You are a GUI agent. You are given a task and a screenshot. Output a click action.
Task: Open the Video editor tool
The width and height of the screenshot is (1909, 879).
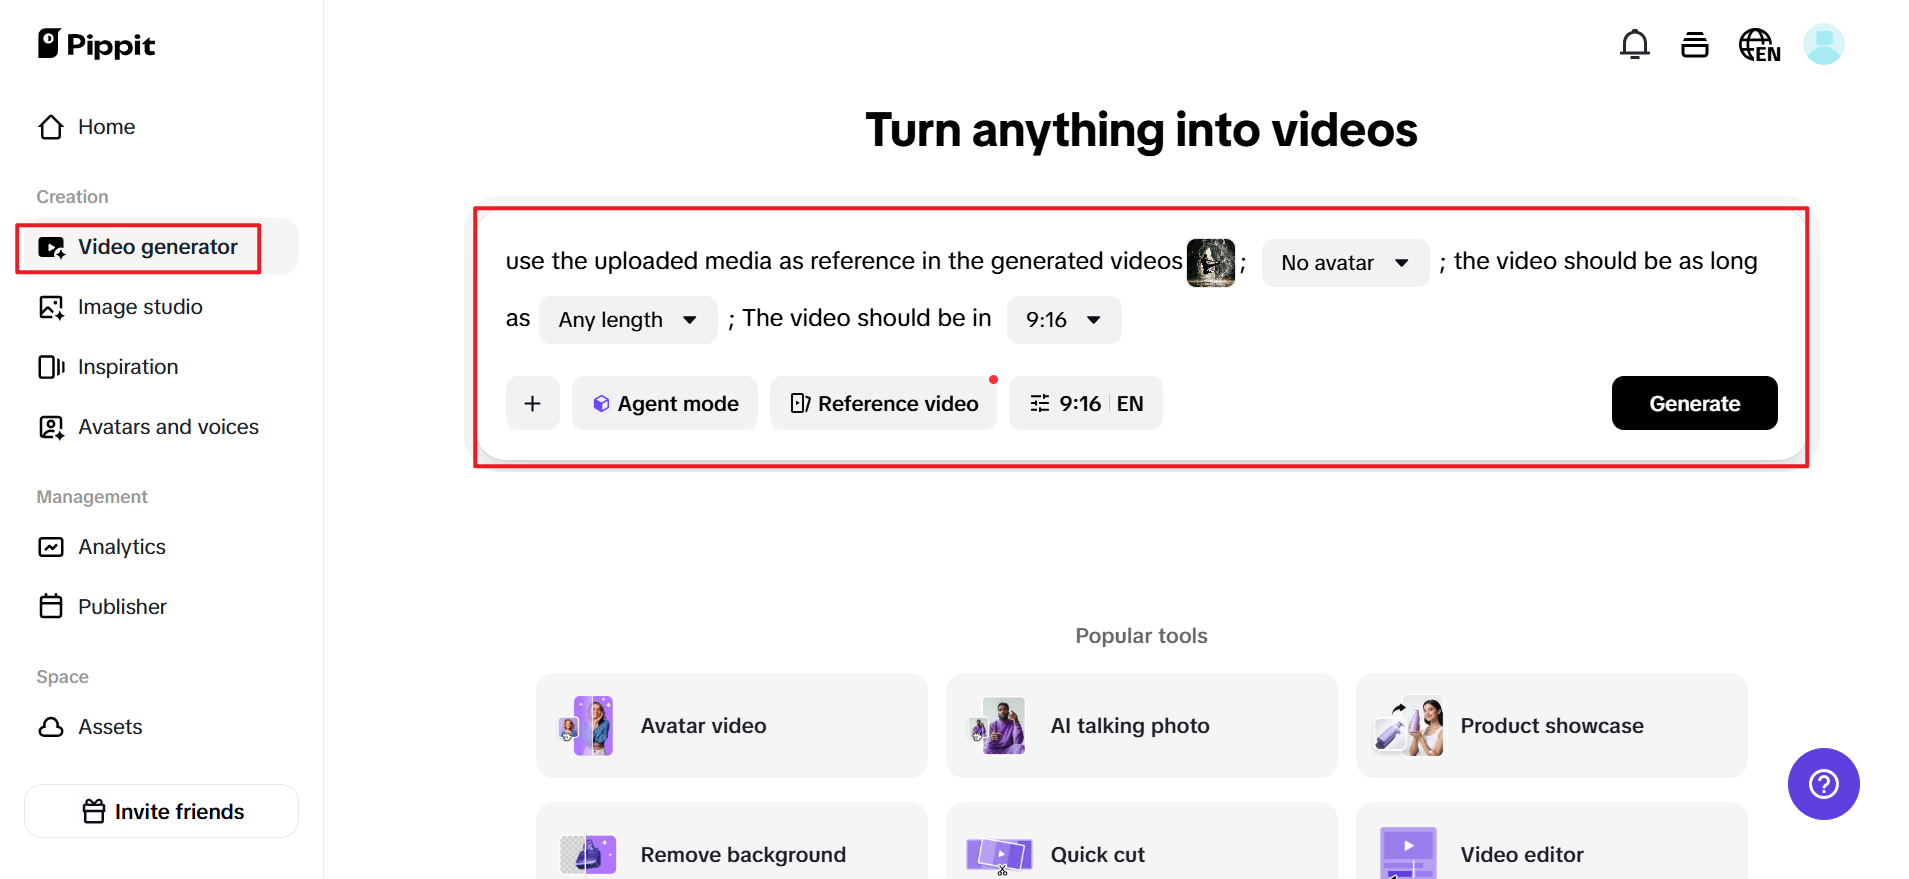[1552, 841]
